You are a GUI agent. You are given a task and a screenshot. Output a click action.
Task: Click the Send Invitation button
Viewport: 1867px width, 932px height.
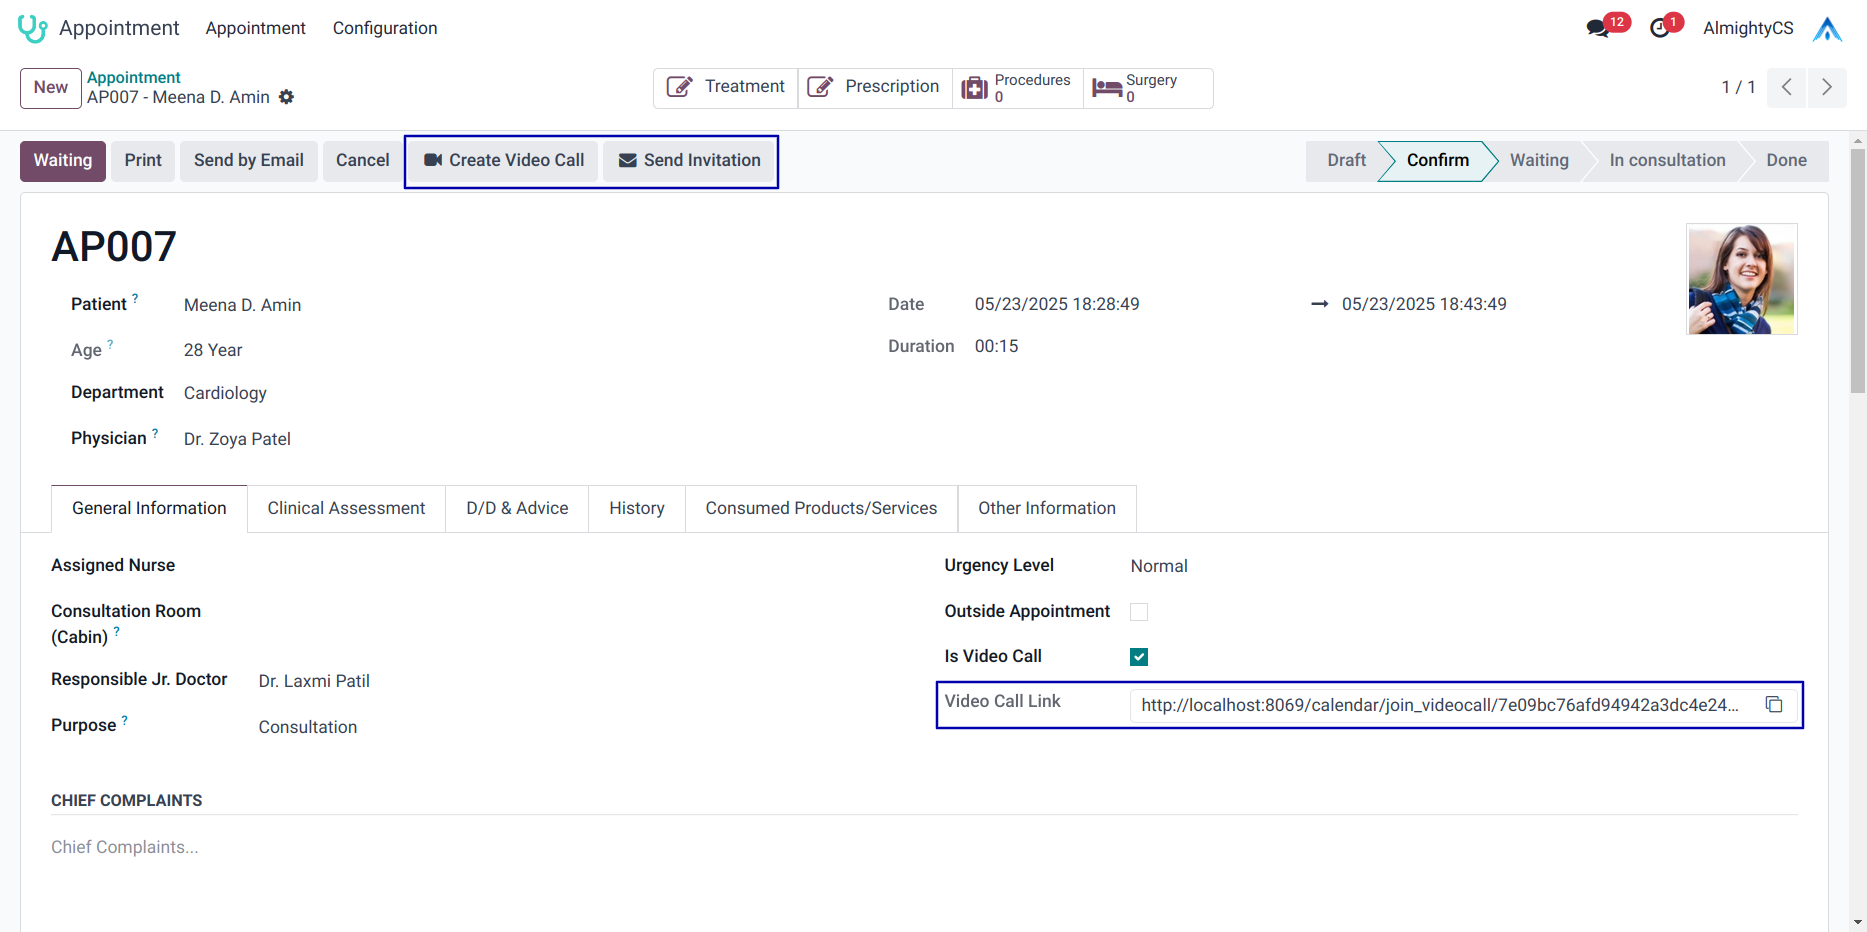tap(690, 160)
